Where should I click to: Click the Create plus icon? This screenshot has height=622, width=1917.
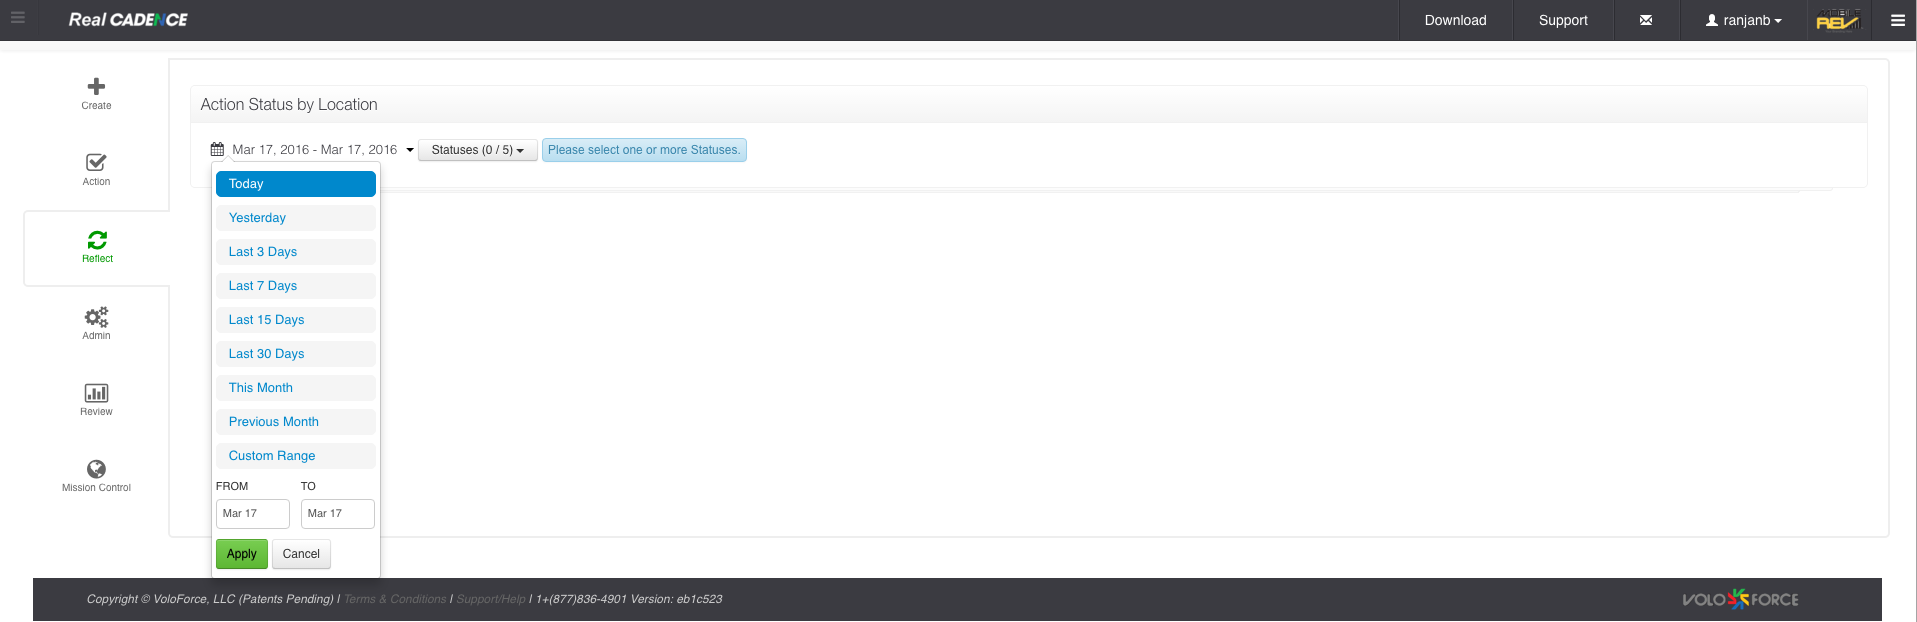point(96,87)
